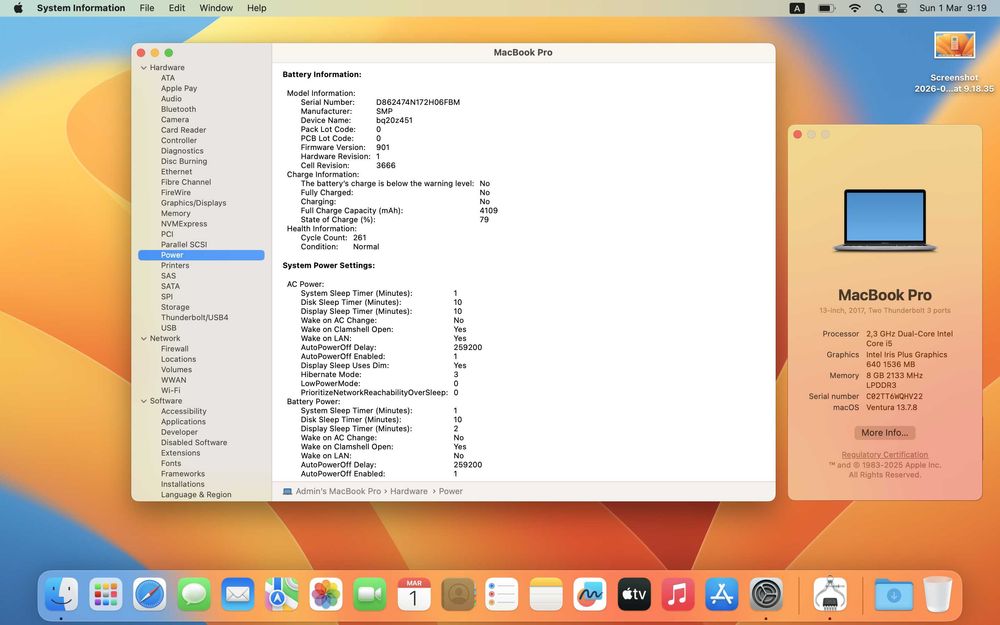The image size is (1000, 625).
Task: Open Calendar app in dock
Action: [414, 594]
